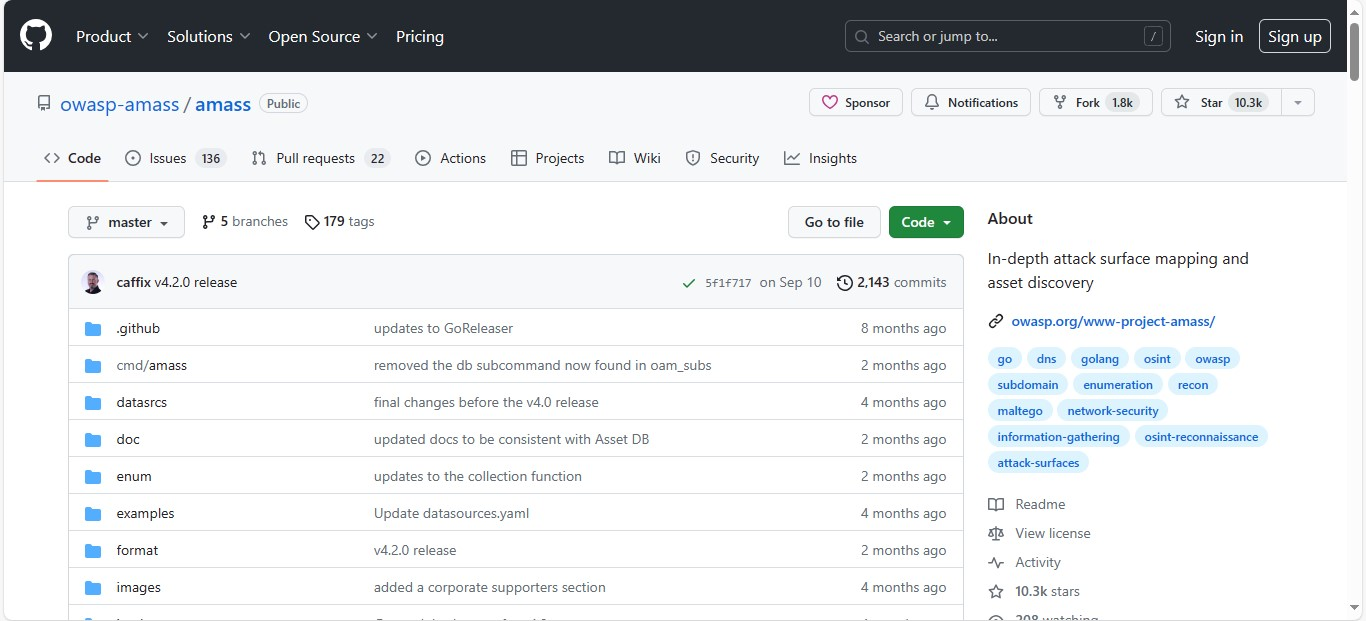Click the datasrcs folder icon

tap(93, 403)
